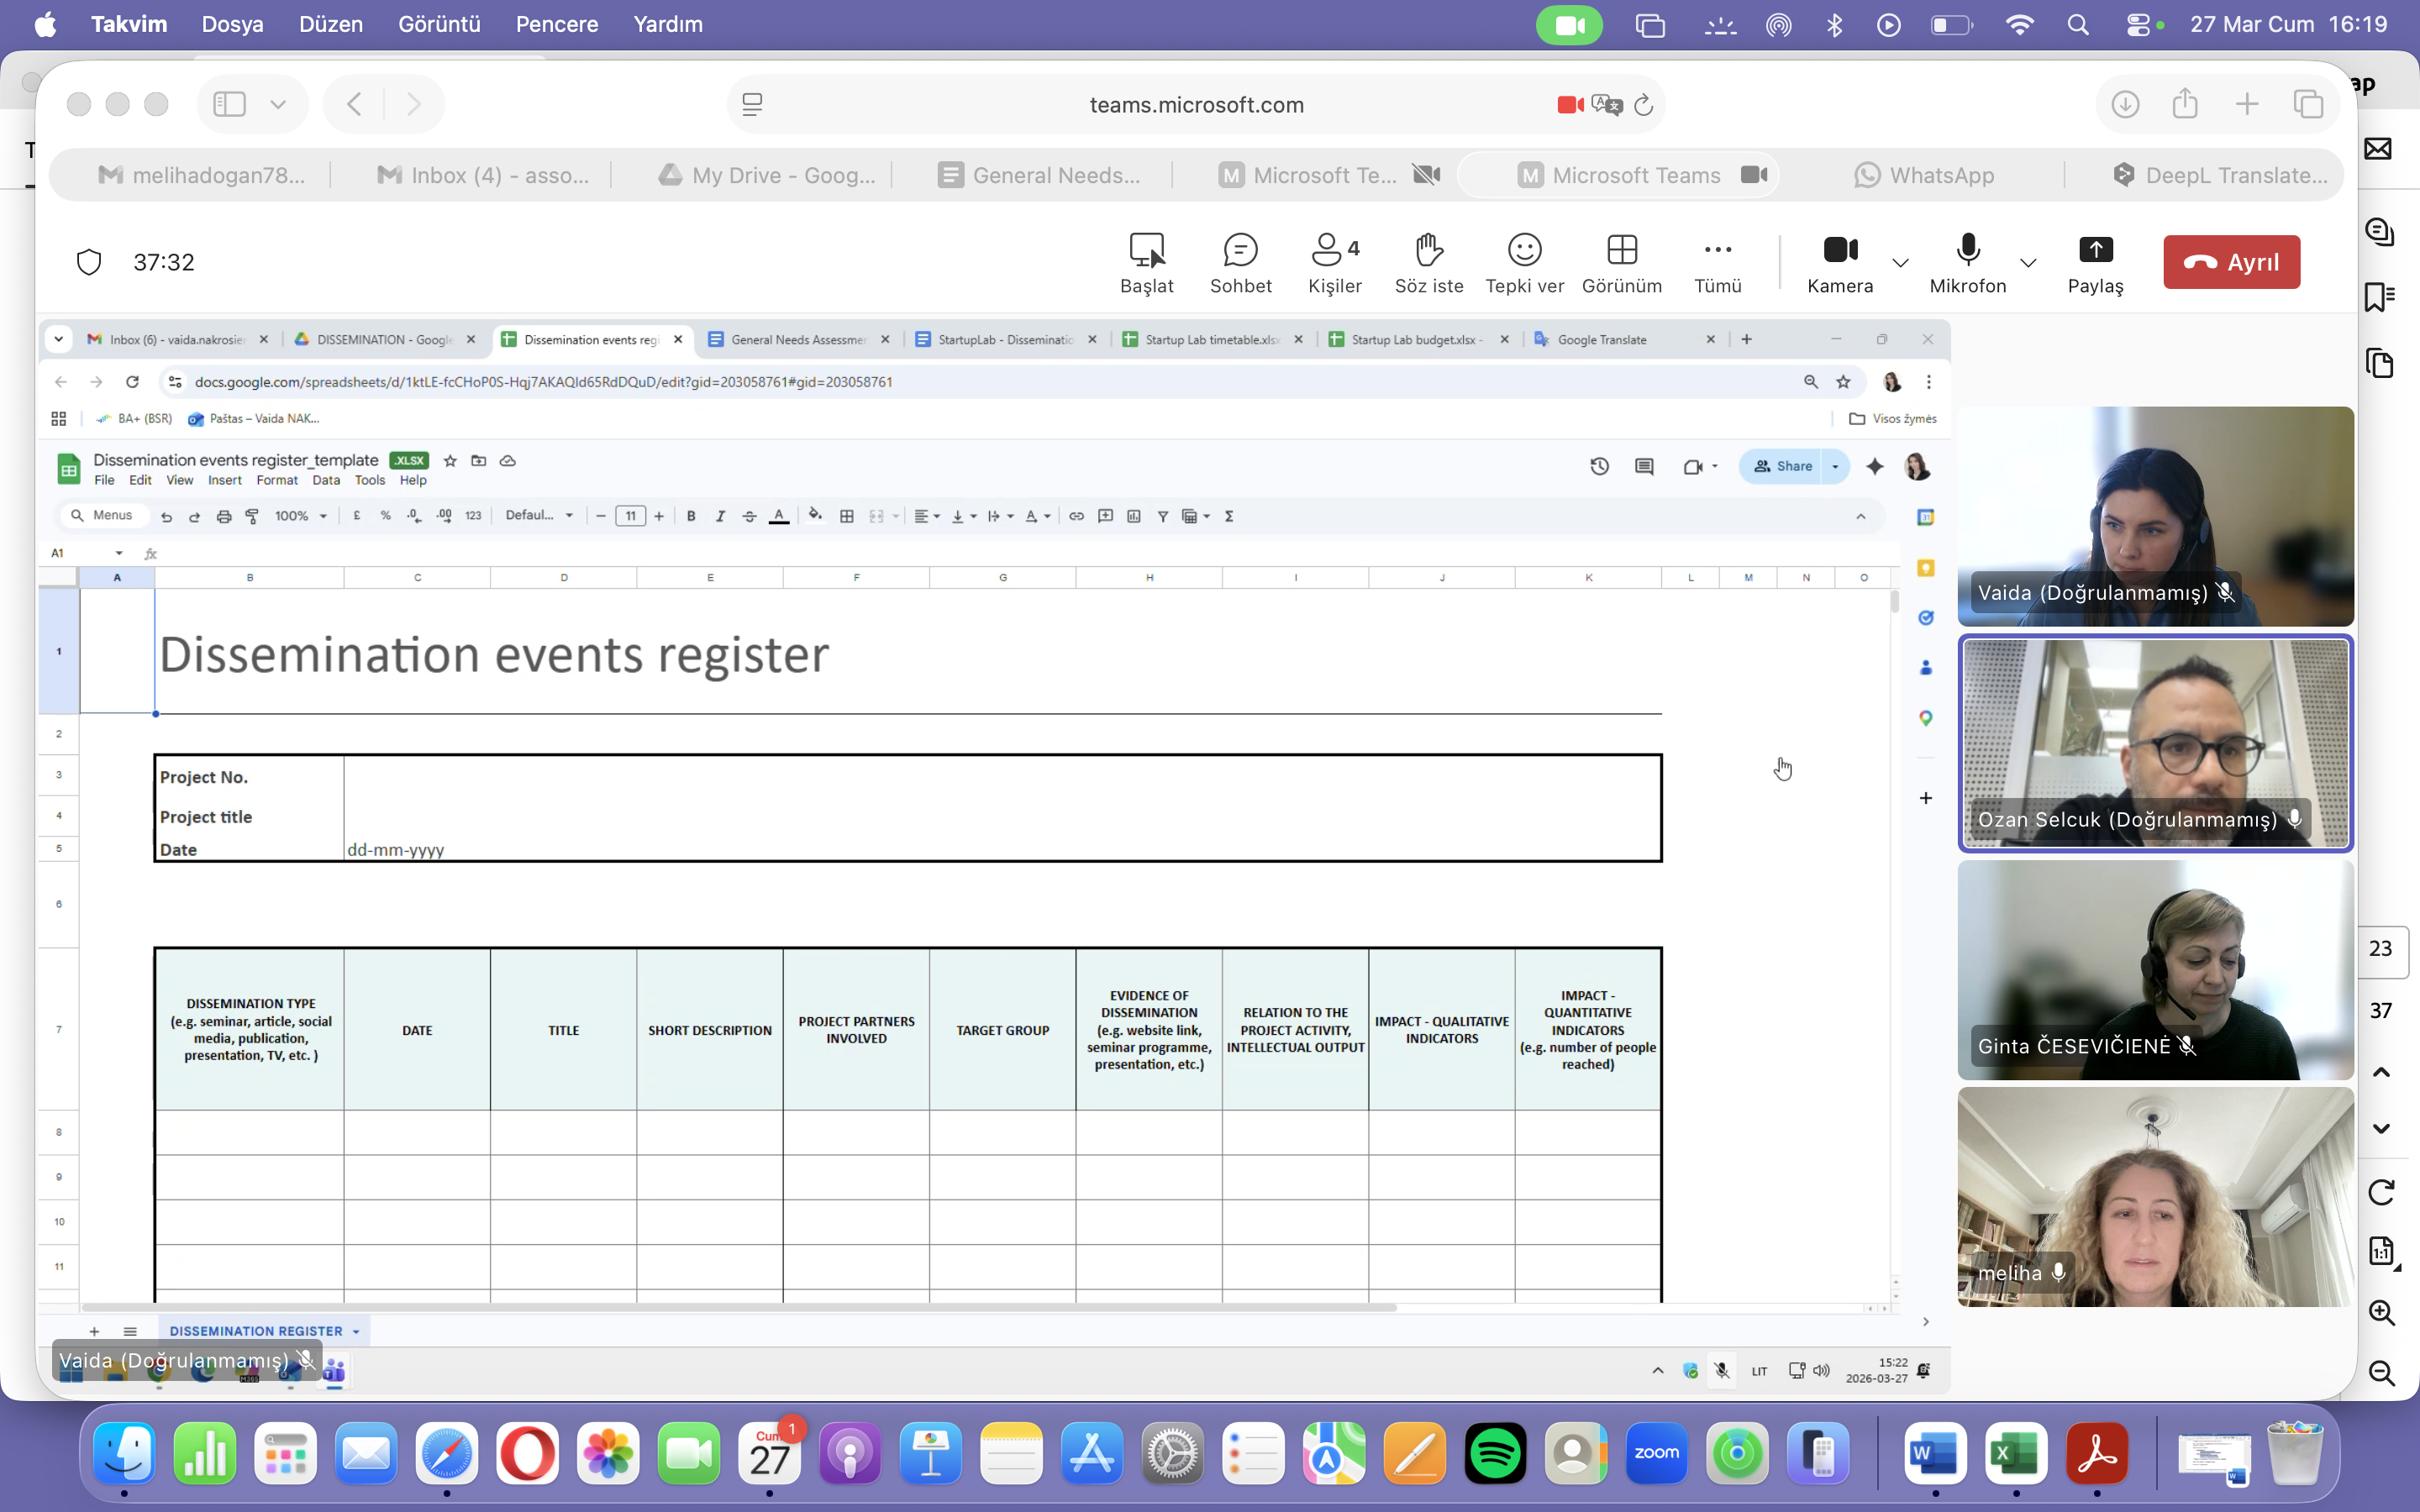
Task: Click the Paylaş share screen button
Action: (2095, 263)
